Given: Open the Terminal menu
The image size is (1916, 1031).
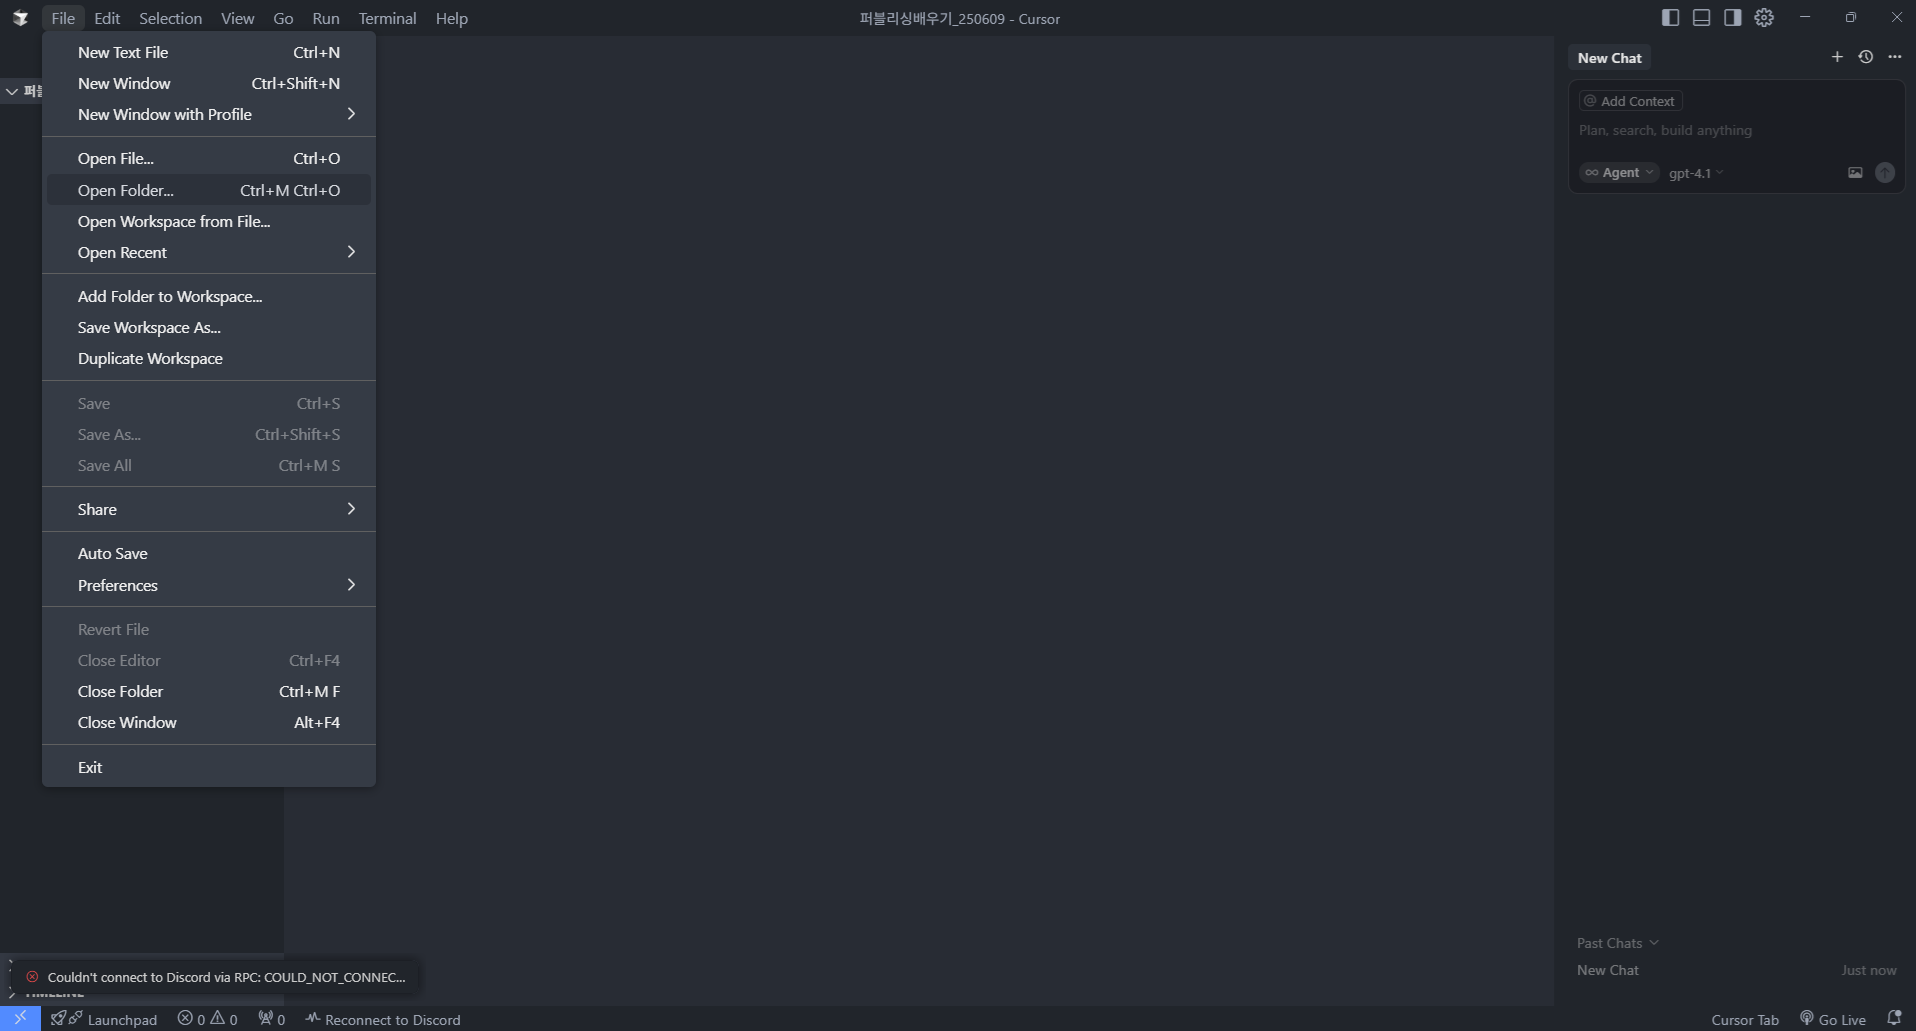Looking at the screenshot, I should [x=387, y=18].
